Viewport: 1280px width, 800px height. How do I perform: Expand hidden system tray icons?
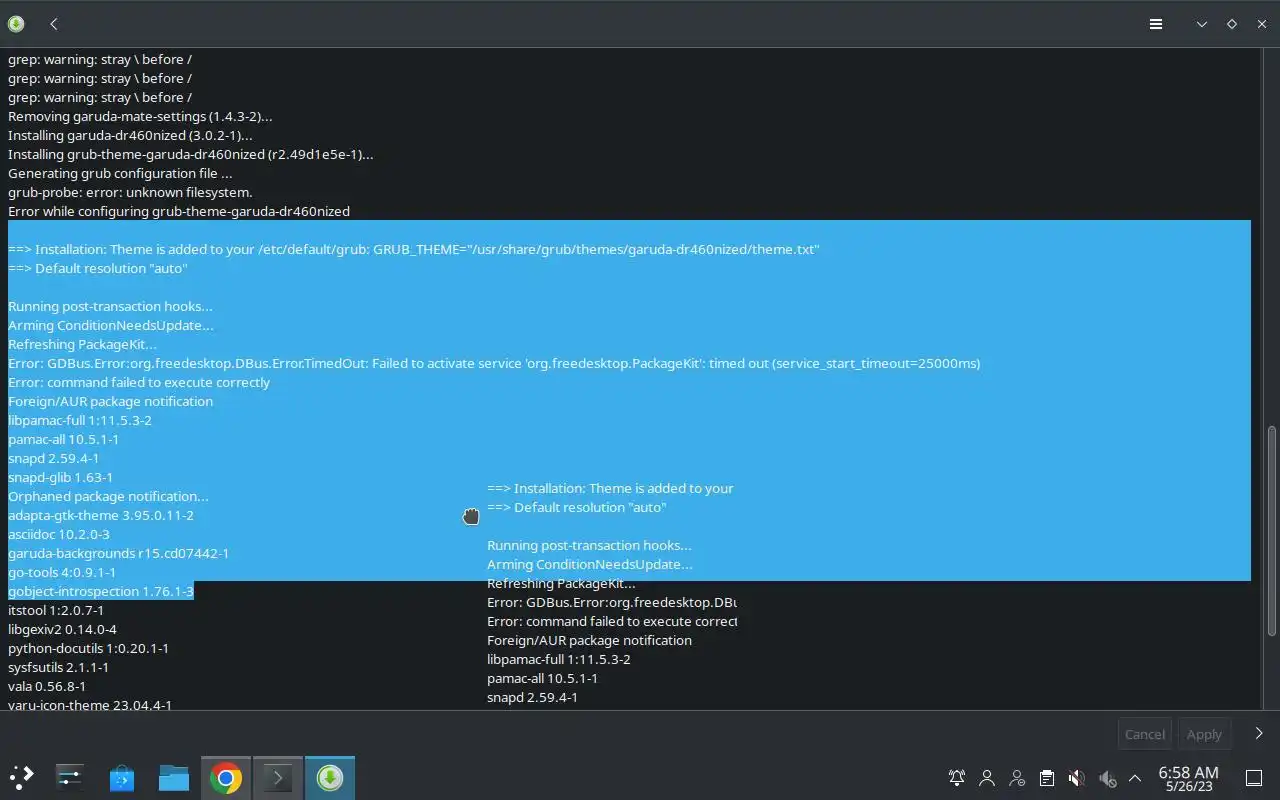point(1135,778)
